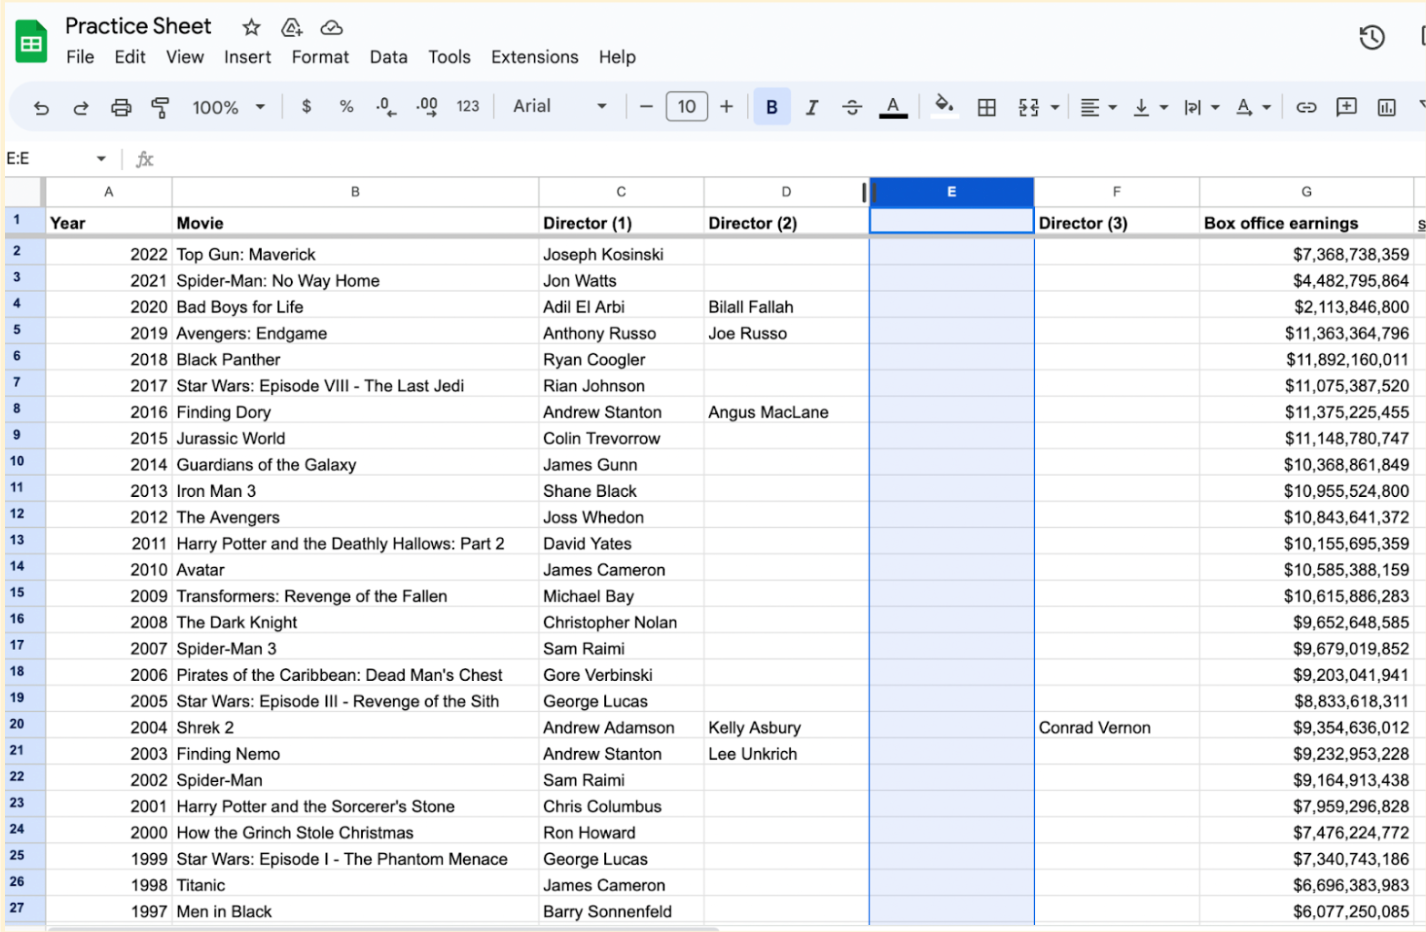
Task: Open the fill color paint bucket
Action: pos(944,106)
